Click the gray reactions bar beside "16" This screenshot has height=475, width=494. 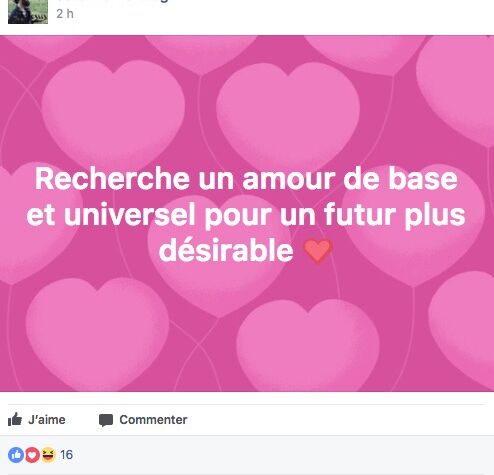pyautogui.click(x=247, y=455)
